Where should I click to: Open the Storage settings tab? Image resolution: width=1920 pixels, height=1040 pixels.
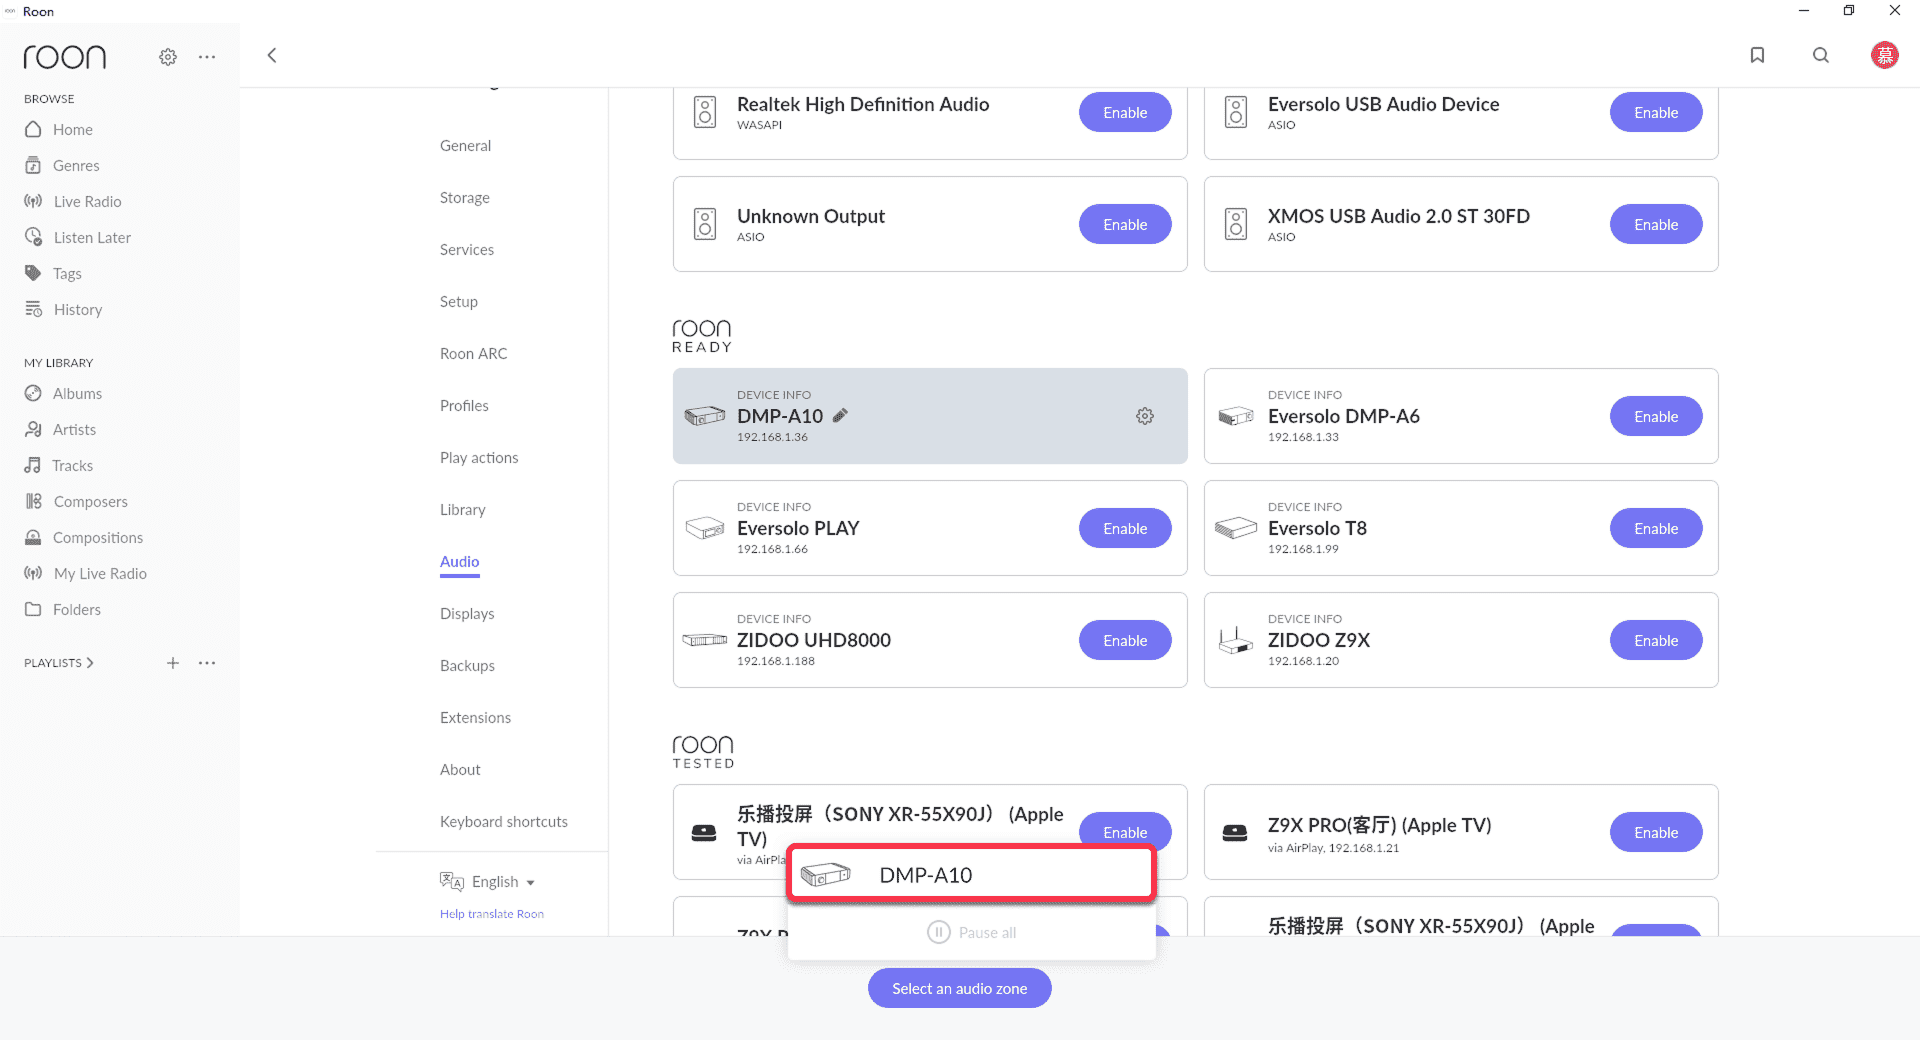[465, 198]
